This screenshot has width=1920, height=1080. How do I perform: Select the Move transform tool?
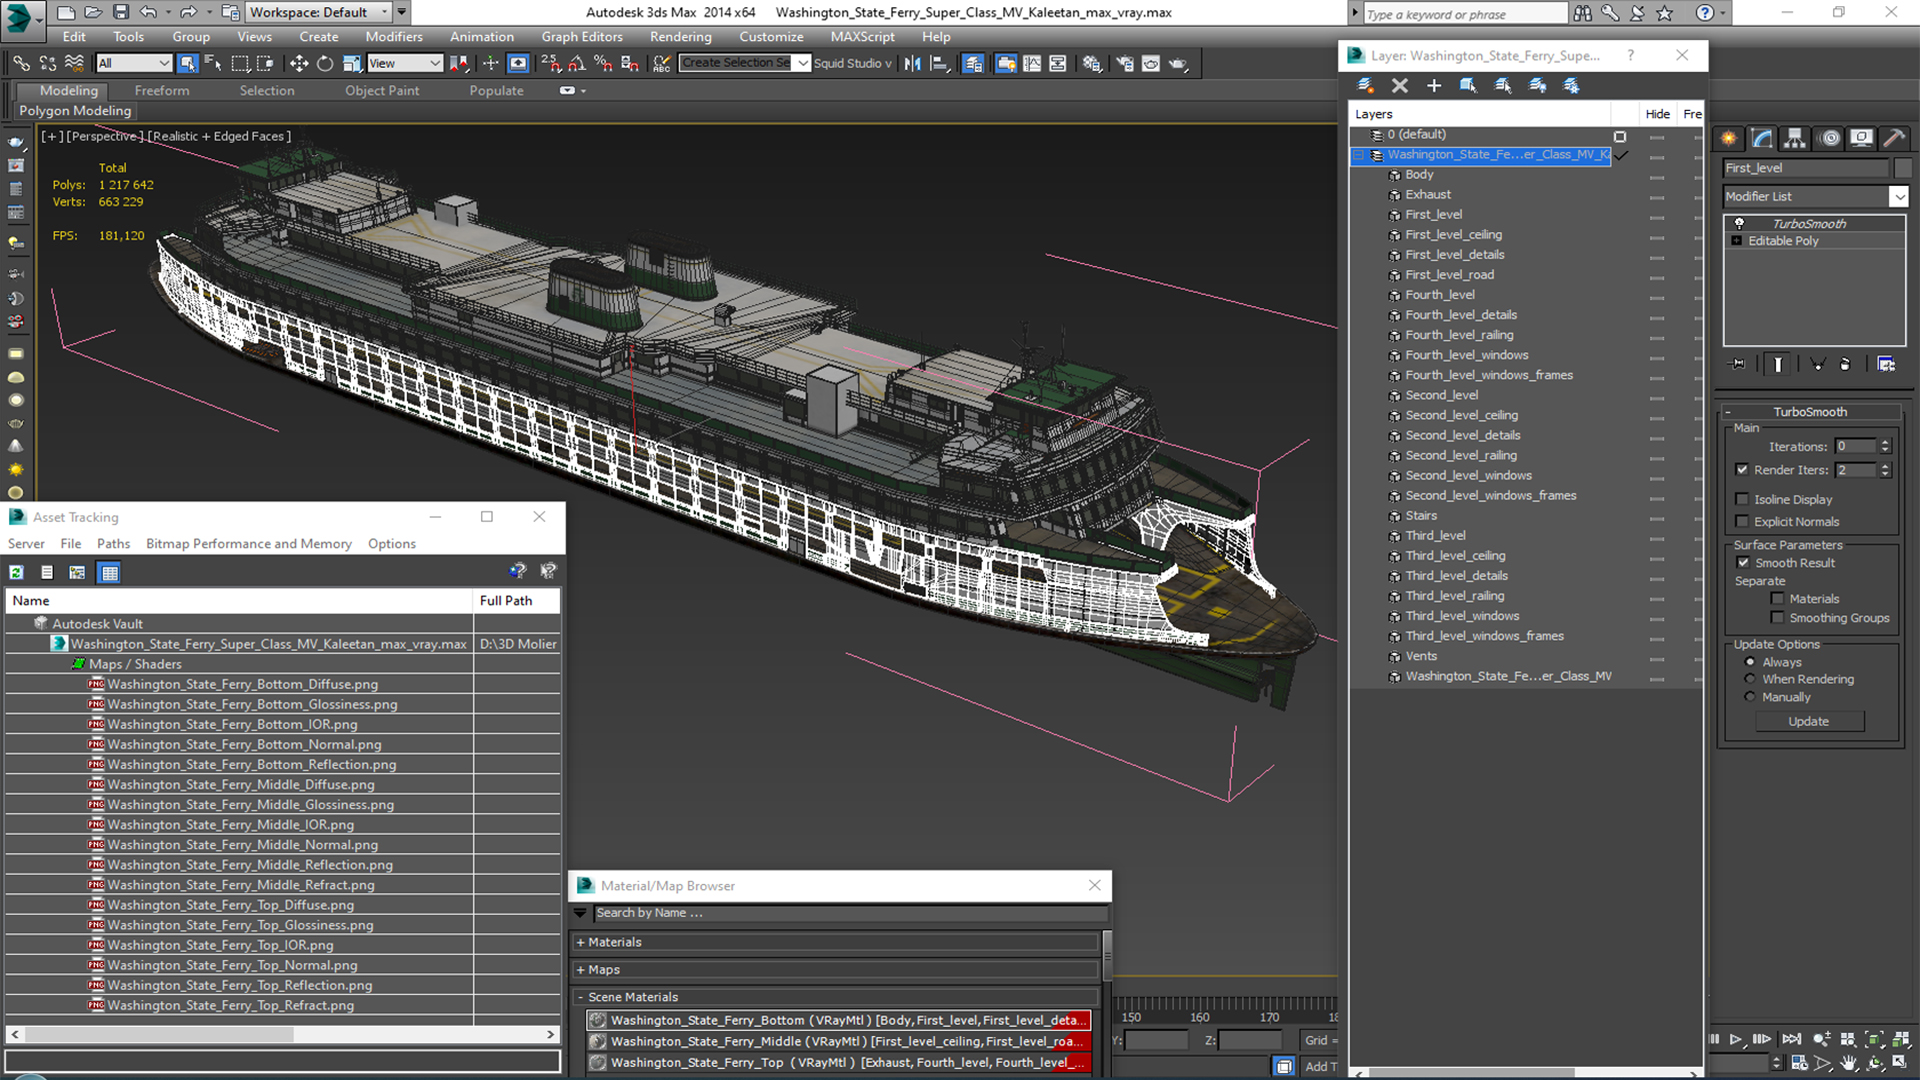click(298, 63)
